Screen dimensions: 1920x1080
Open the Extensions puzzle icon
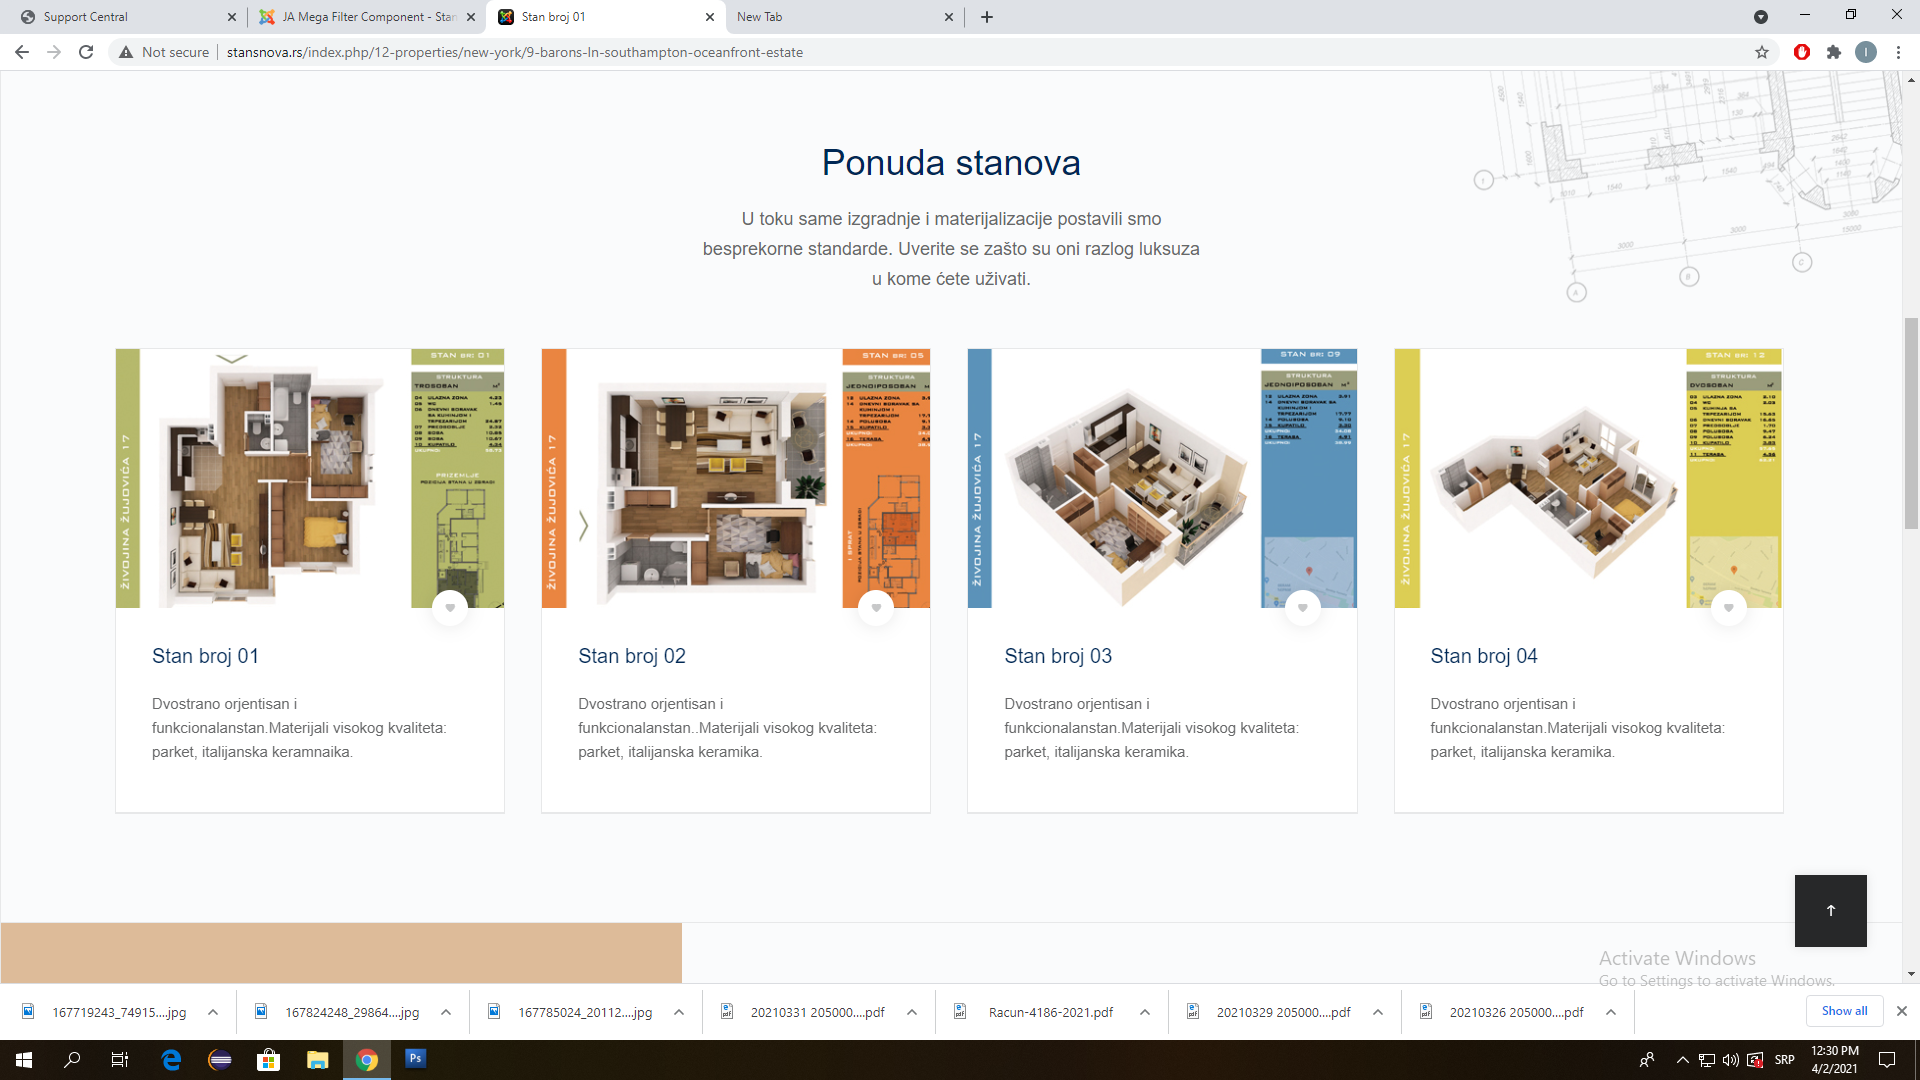pyautogui.click(x=1834, y=52)
